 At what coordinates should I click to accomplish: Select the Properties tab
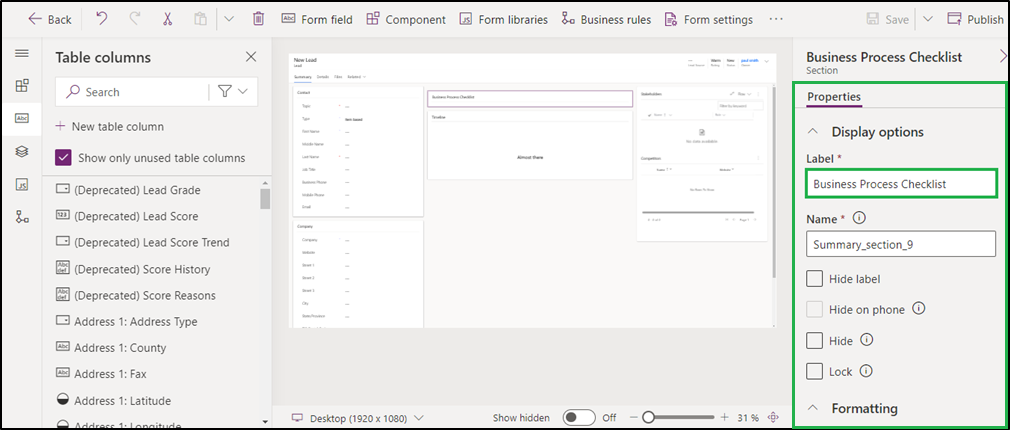click(x=834, y=96)
